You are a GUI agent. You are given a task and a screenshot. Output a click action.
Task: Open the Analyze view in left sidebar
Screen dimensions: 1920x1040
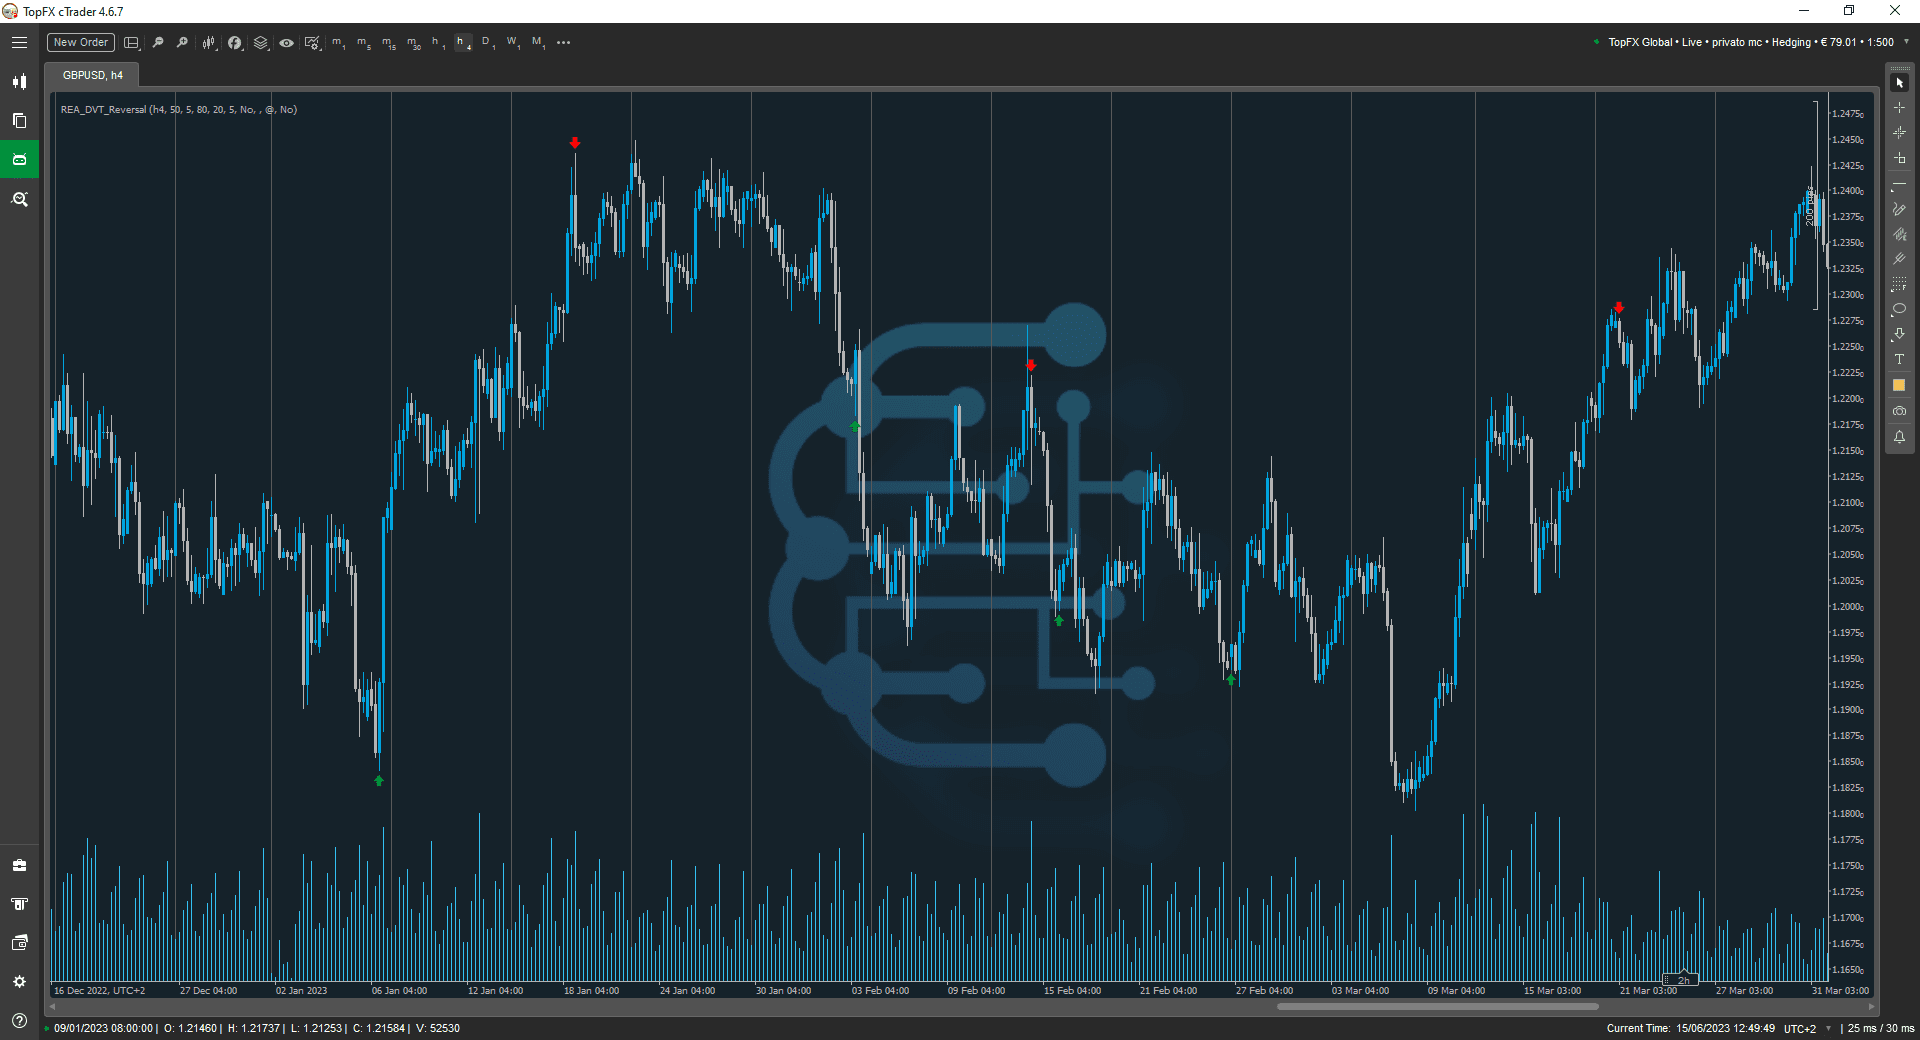point(19,199)
